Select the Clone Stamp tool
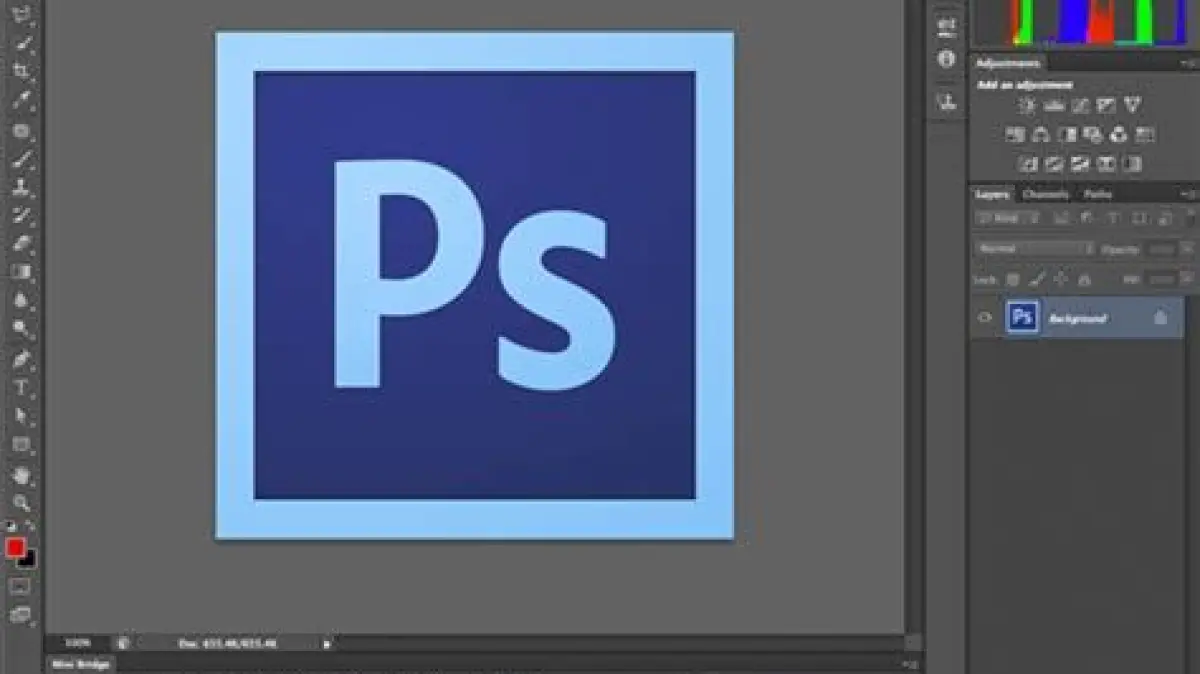 (x=21, y=187)
